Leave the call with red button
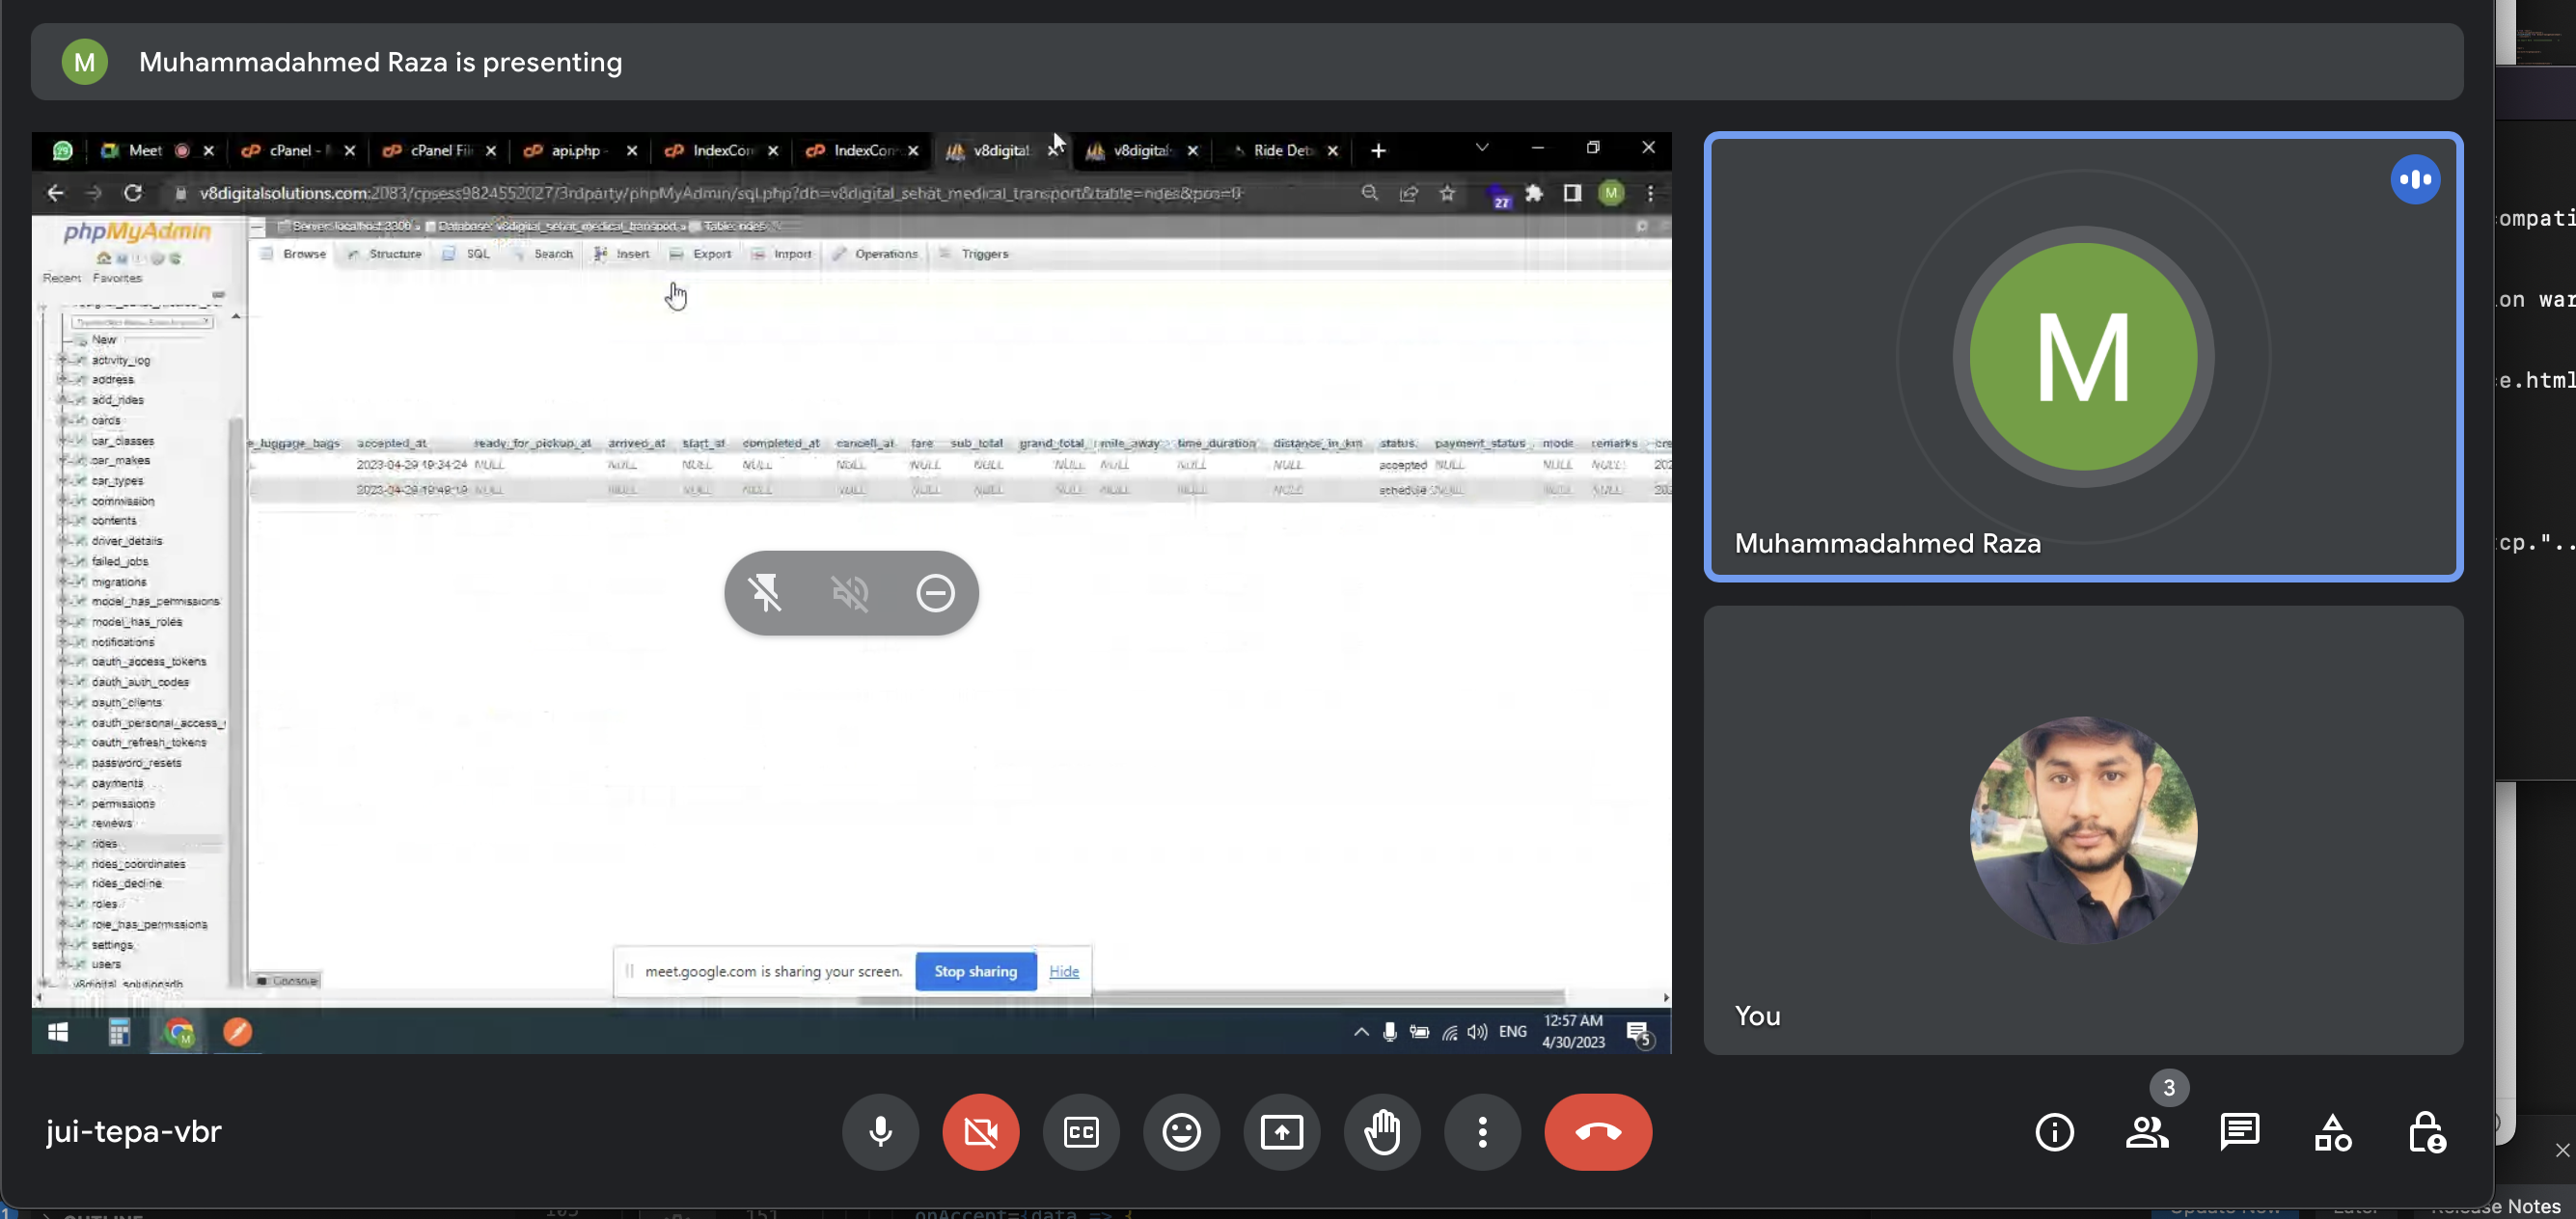Image resolution: width=2576 pixels, height=1219 pixels. 1597,1132
